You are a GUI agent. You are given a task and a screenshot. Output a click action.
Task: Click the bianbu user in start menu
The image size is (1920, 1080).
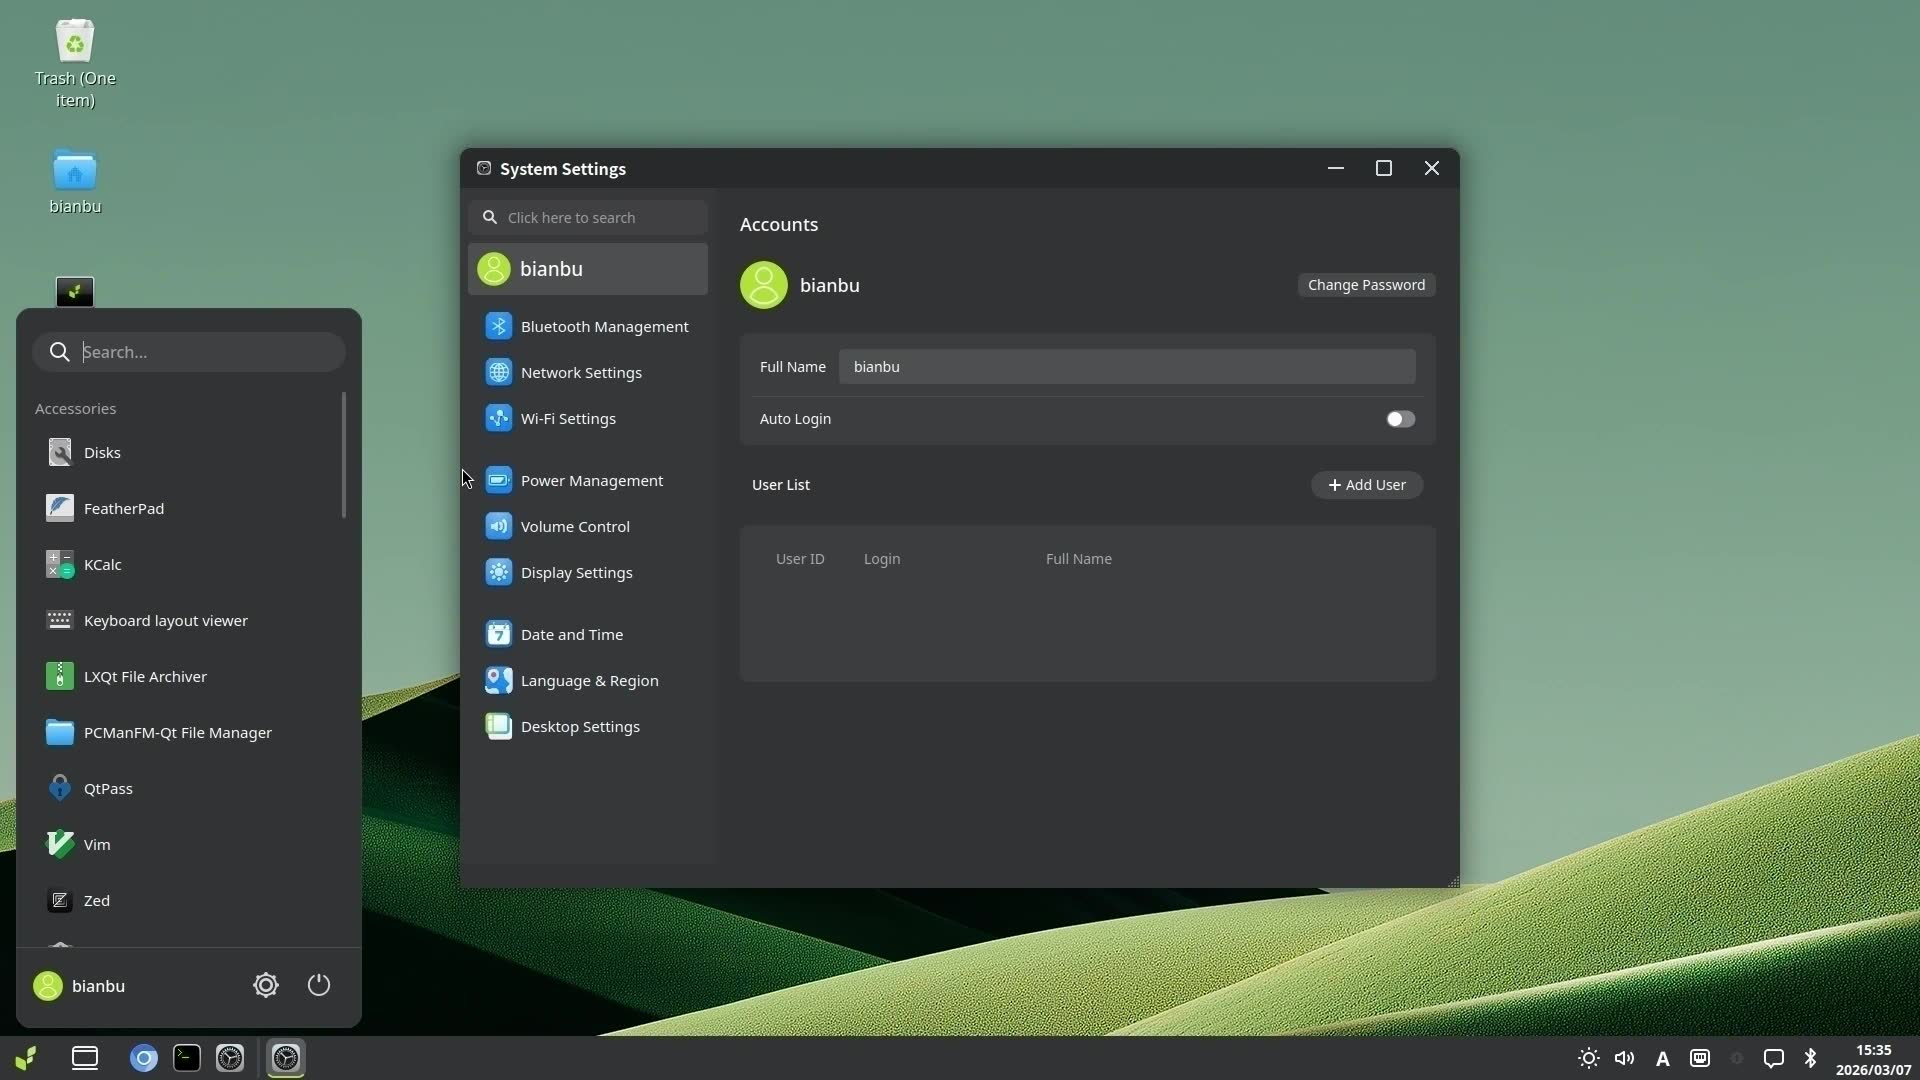pyautogui.click(x=80, y=986)
